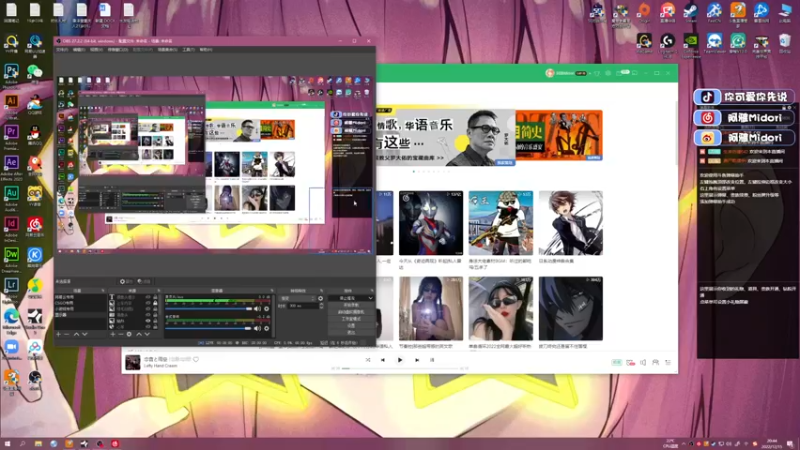Open the 帮助 menu in OBS
This screenshot has height=450, width=800.
[x=206, y=49]
